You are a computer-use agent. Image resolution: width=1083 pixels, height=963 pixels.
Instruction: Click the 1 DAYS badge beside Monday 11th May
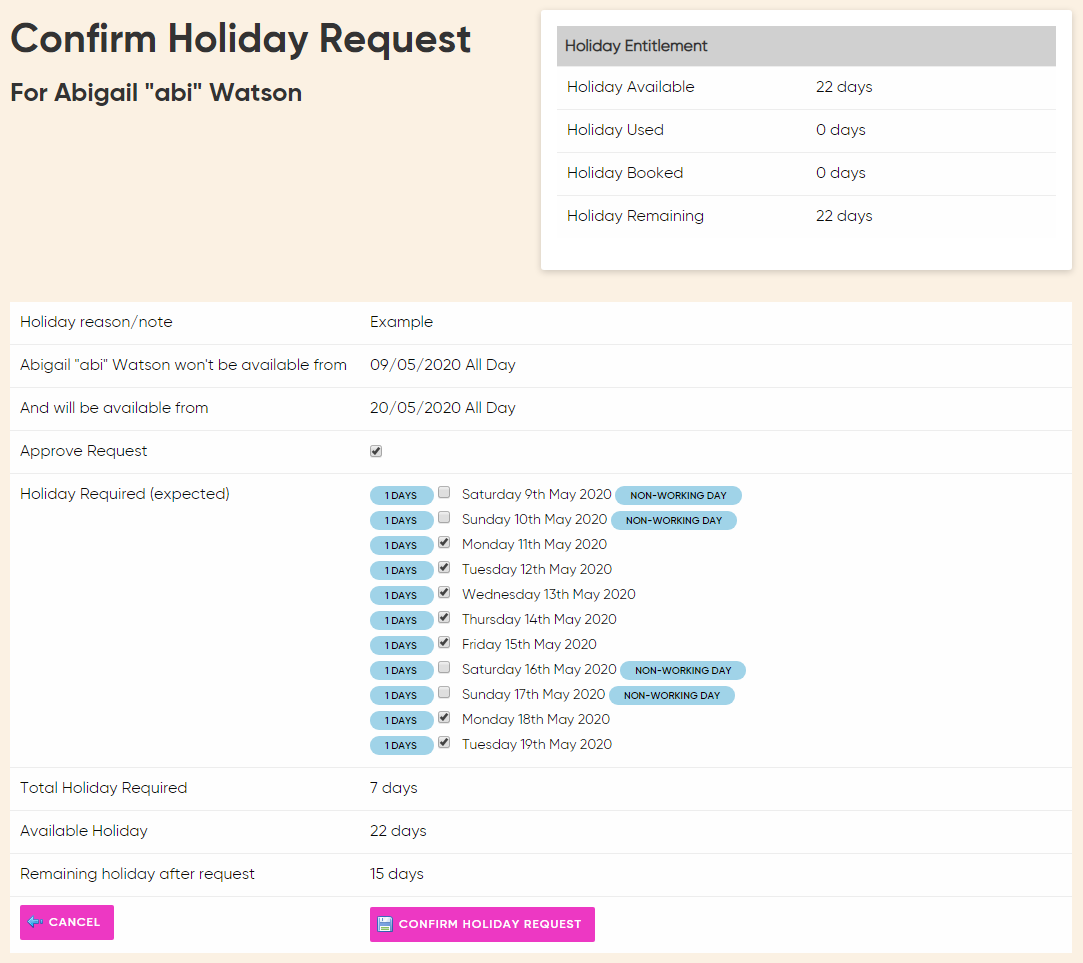[402, 545]
